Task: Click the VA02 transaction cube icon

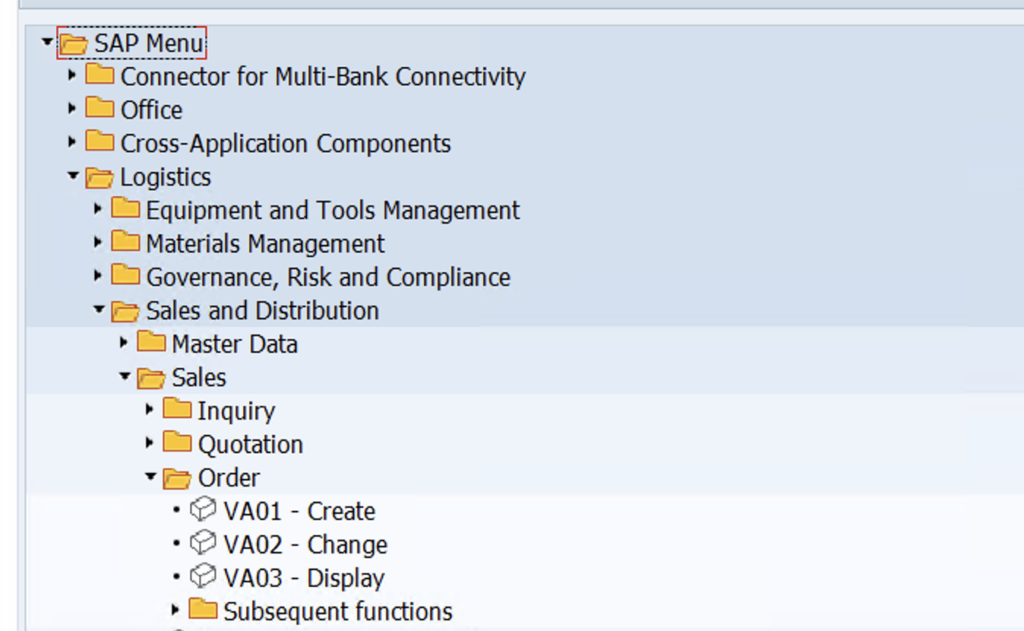Action: pos(203,542)
